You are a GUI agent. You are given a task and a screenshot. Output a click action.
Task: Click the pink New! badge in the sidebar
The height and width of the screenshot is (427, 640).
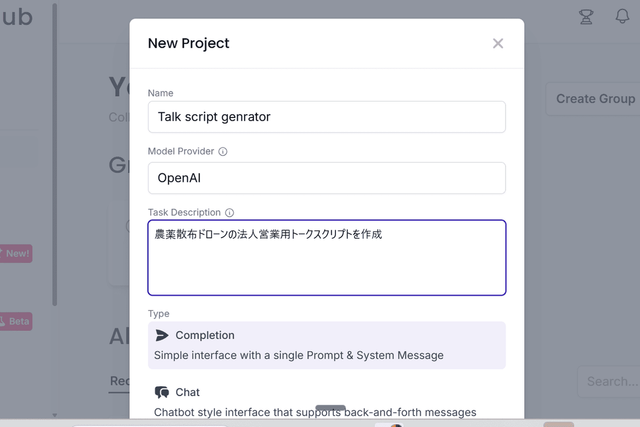point(17,254)
